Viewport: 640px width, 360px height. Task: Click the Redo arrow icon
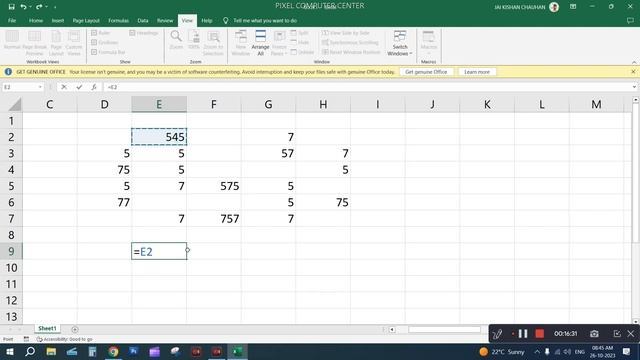point(39,7)
